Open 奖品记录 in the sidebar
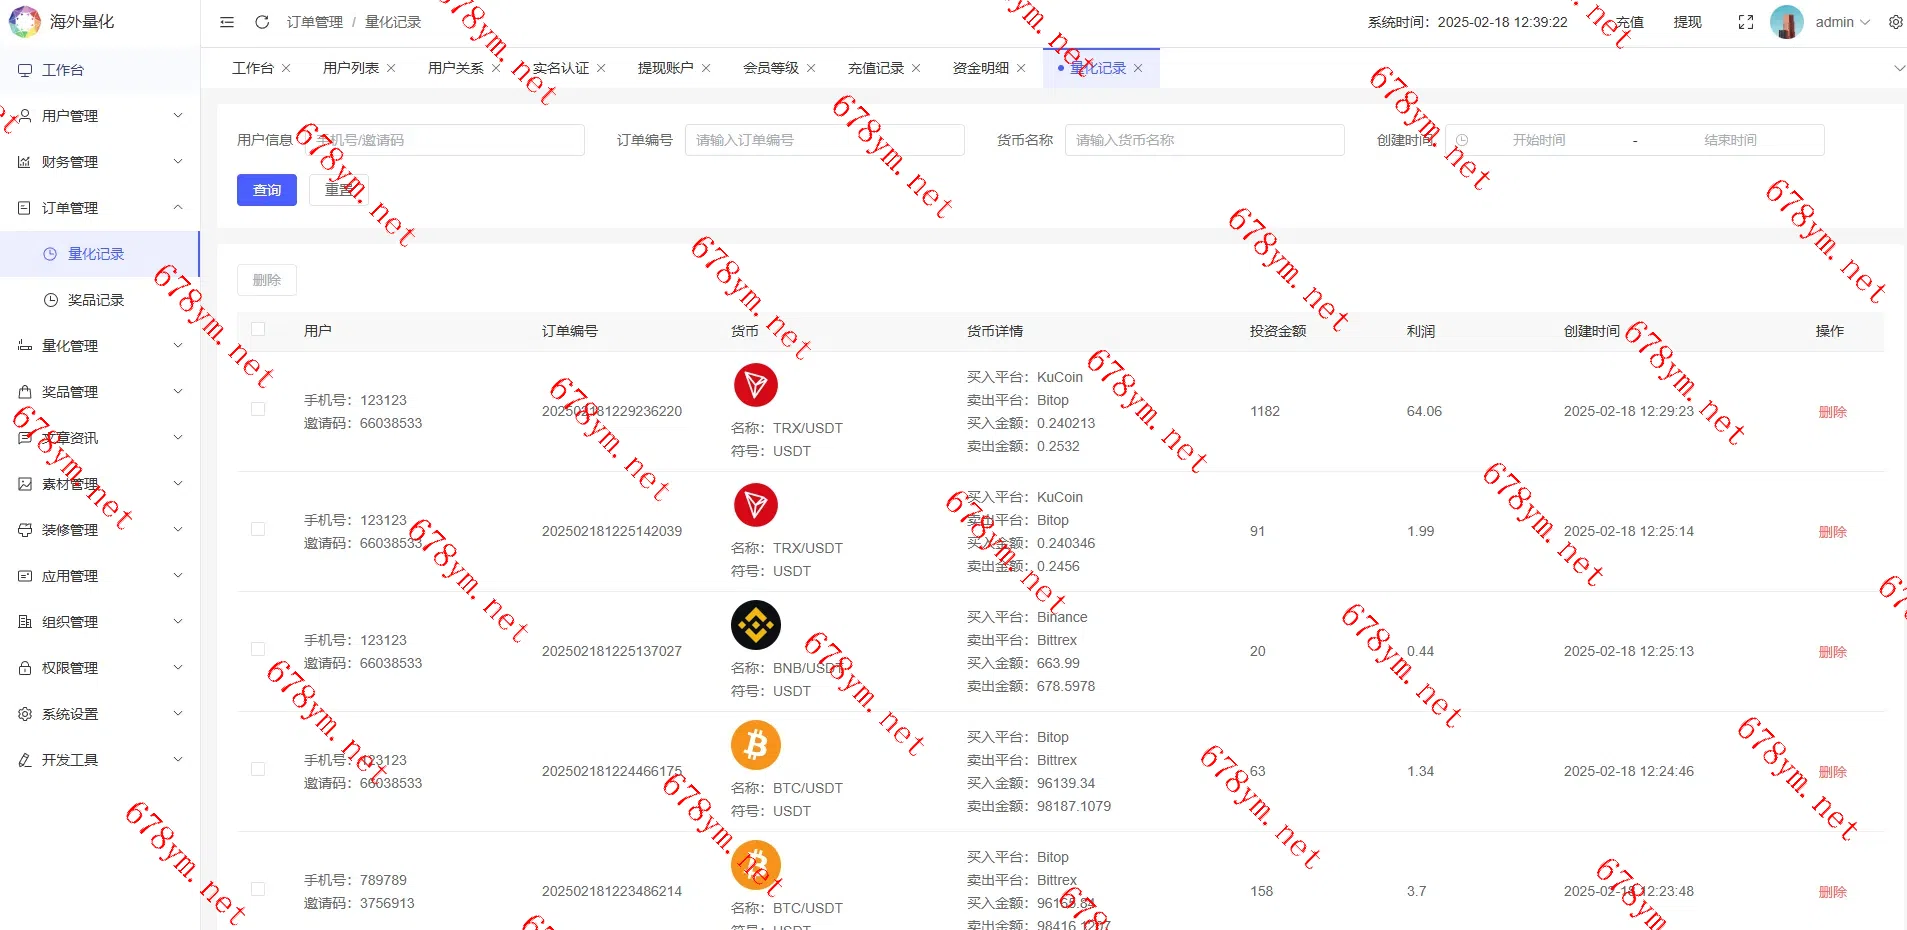 click(100, 300)
